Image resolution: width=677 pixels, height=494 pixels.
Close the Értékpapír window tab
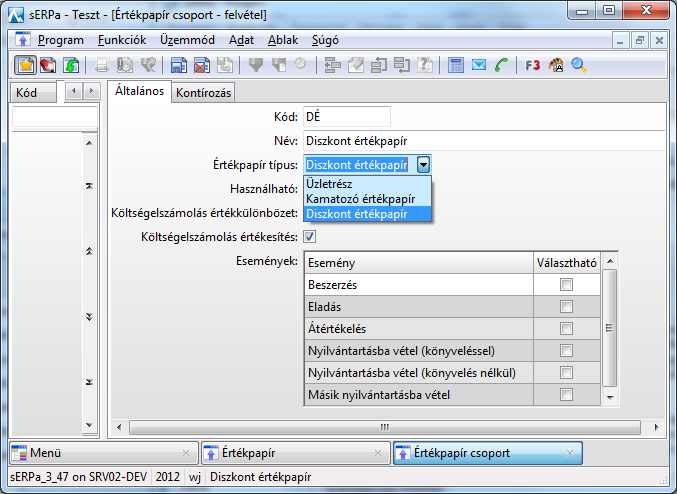(x=378, y=453)
